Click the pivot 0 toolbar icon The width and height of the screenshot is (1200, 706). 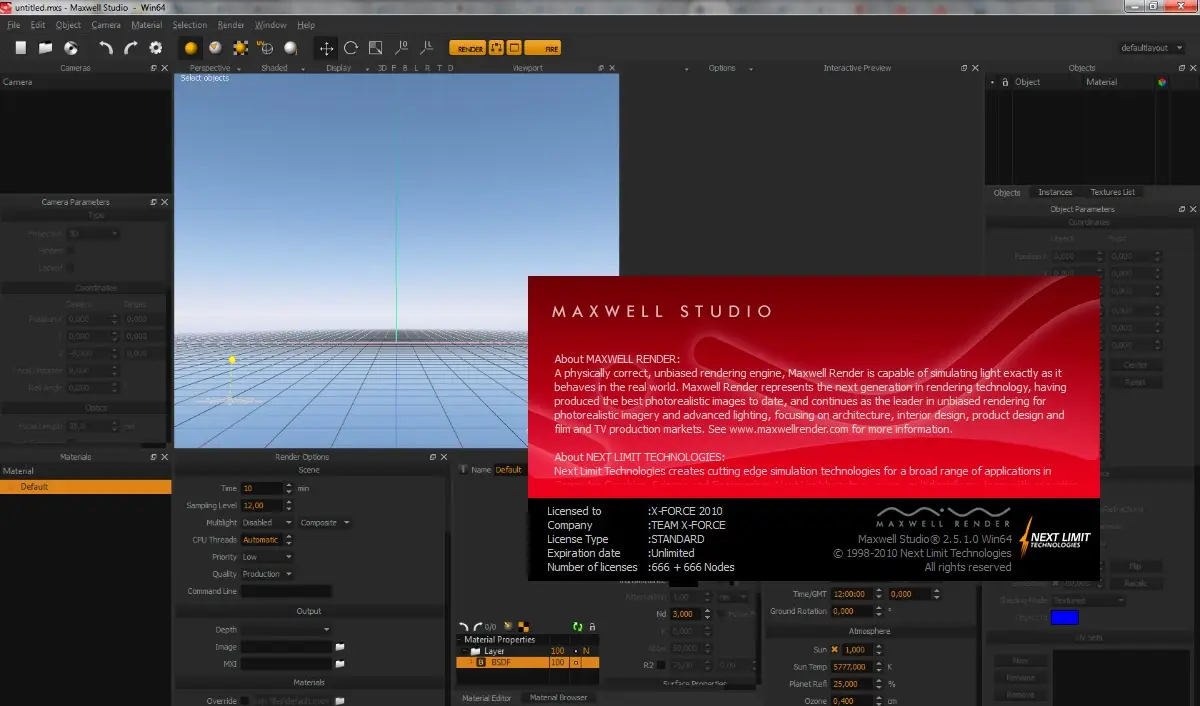tap(403, 47)
